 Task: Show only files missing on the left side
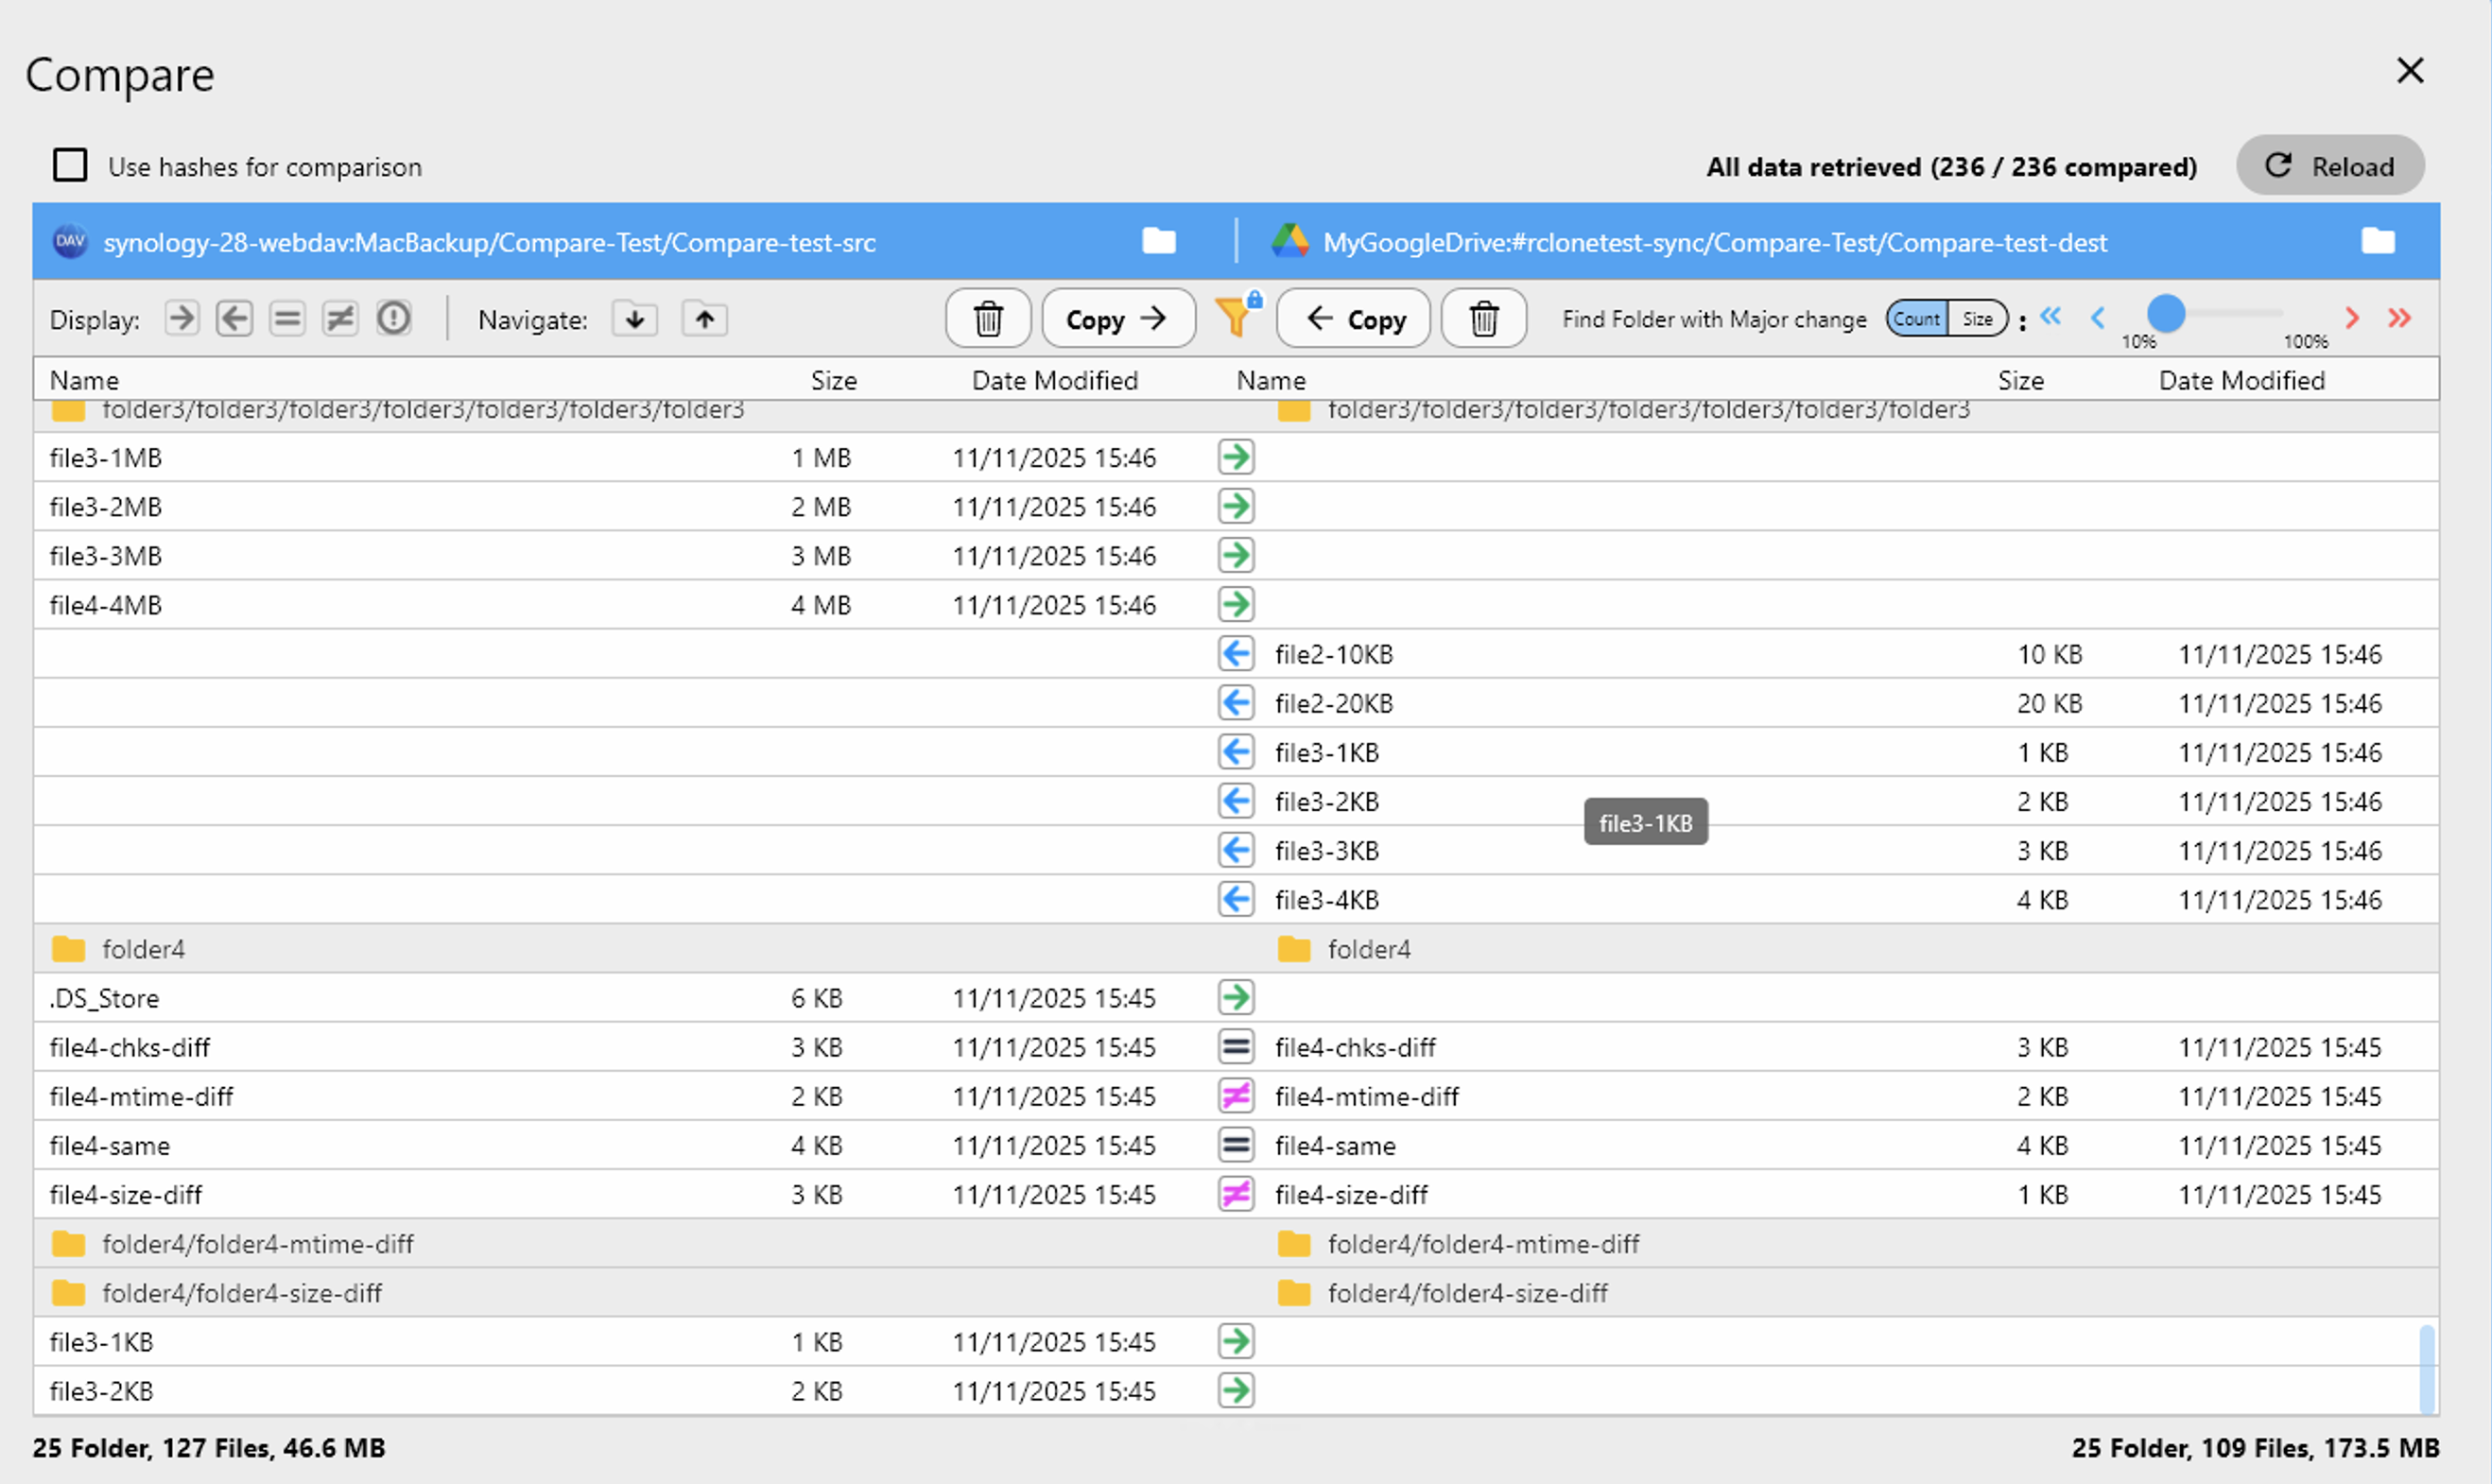coord(235,318)
